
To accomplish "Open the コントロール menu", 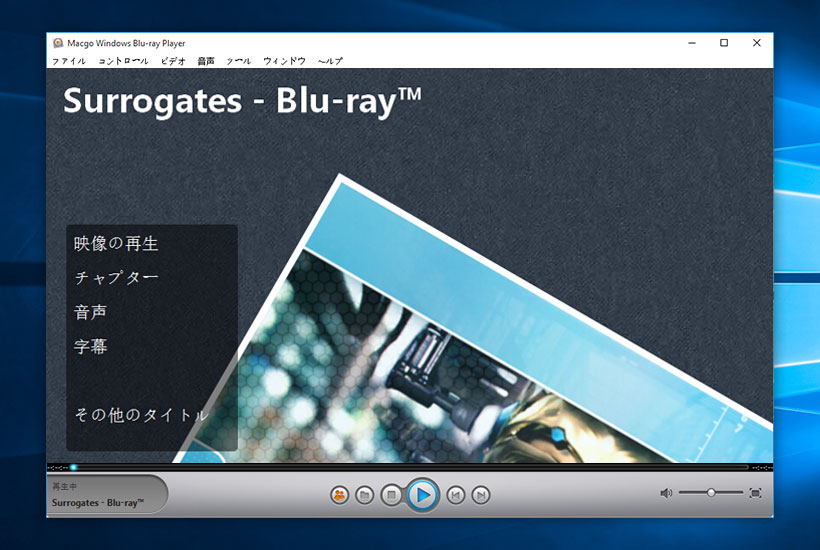I will tap(123, 61).
